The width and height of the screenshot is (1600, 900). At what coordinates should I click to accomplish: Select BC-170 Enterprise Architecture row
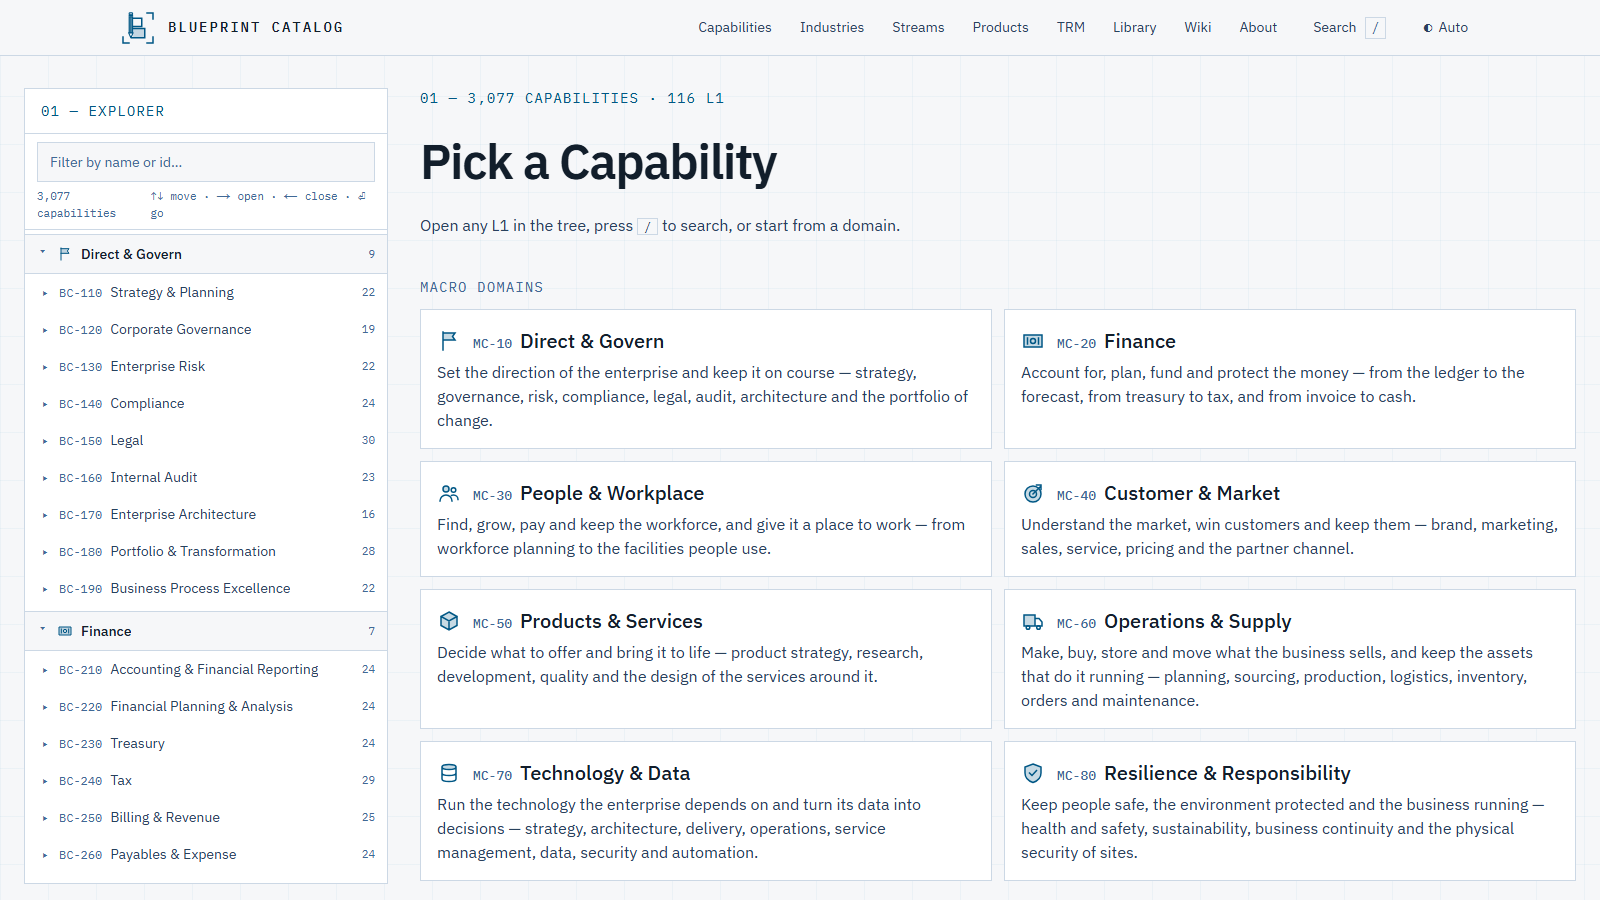click(x=206, y=515)
